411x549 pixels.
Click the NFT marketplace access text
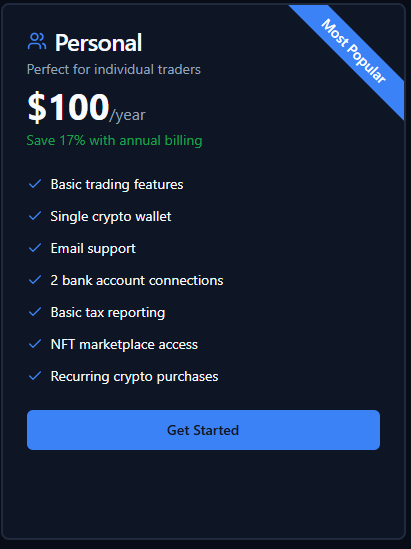pyautogui.click(x=124, y=345)
